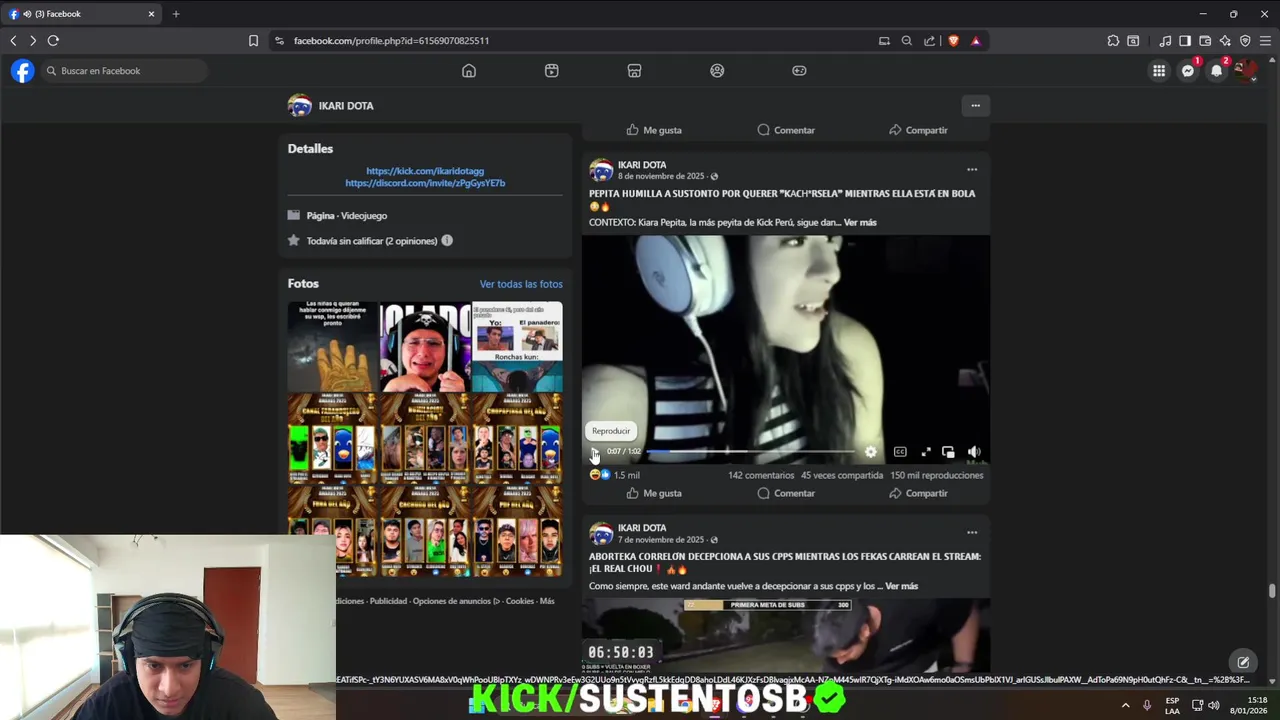Mute the video volume

pyautogui.click(x=974, y=452)
